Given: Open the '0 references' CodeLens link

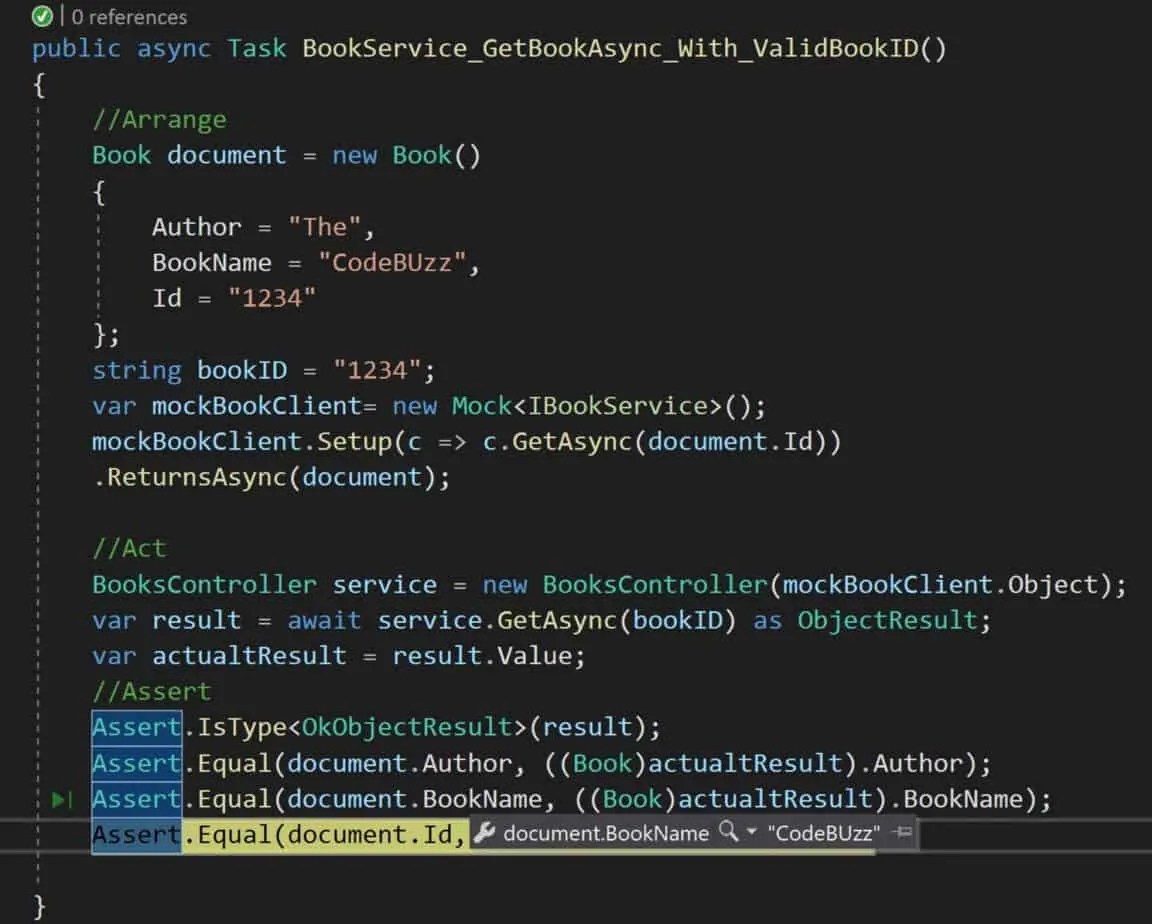Looking at the screenshot, I should point(130,16).
